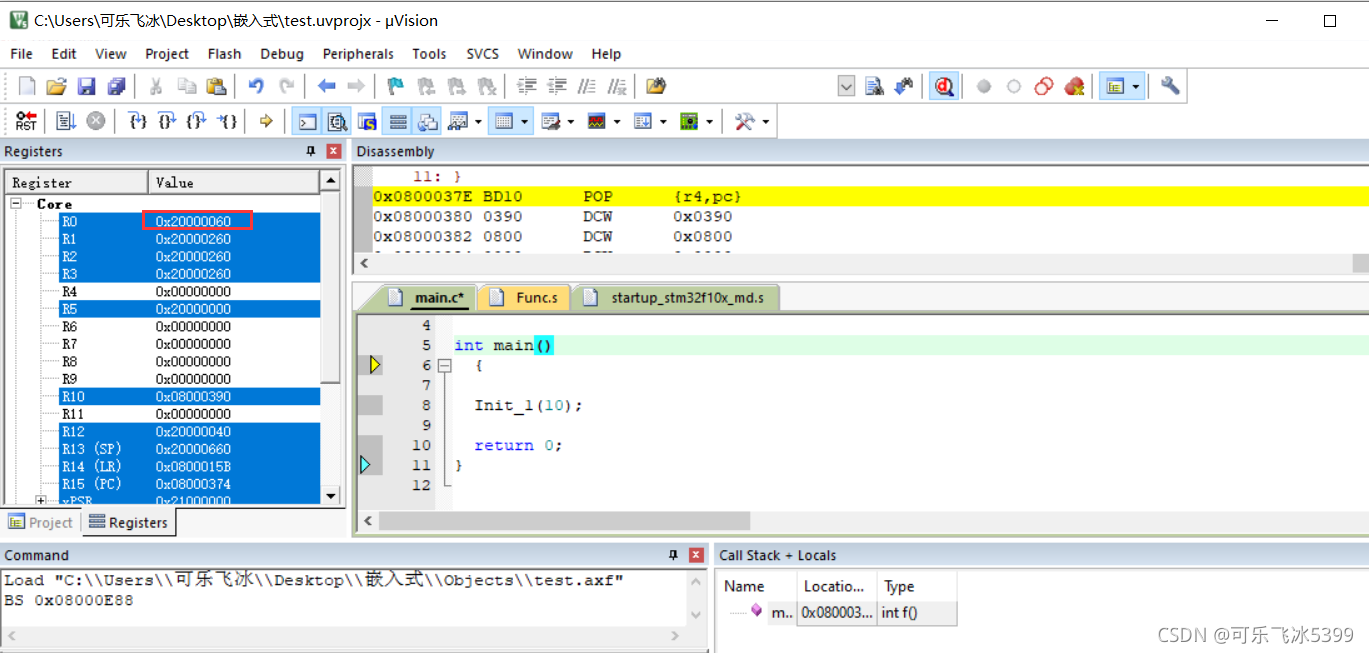Open the Symbols Window icon
Viewport: 1369px width, 653px height.
click(x=367, y=122)
